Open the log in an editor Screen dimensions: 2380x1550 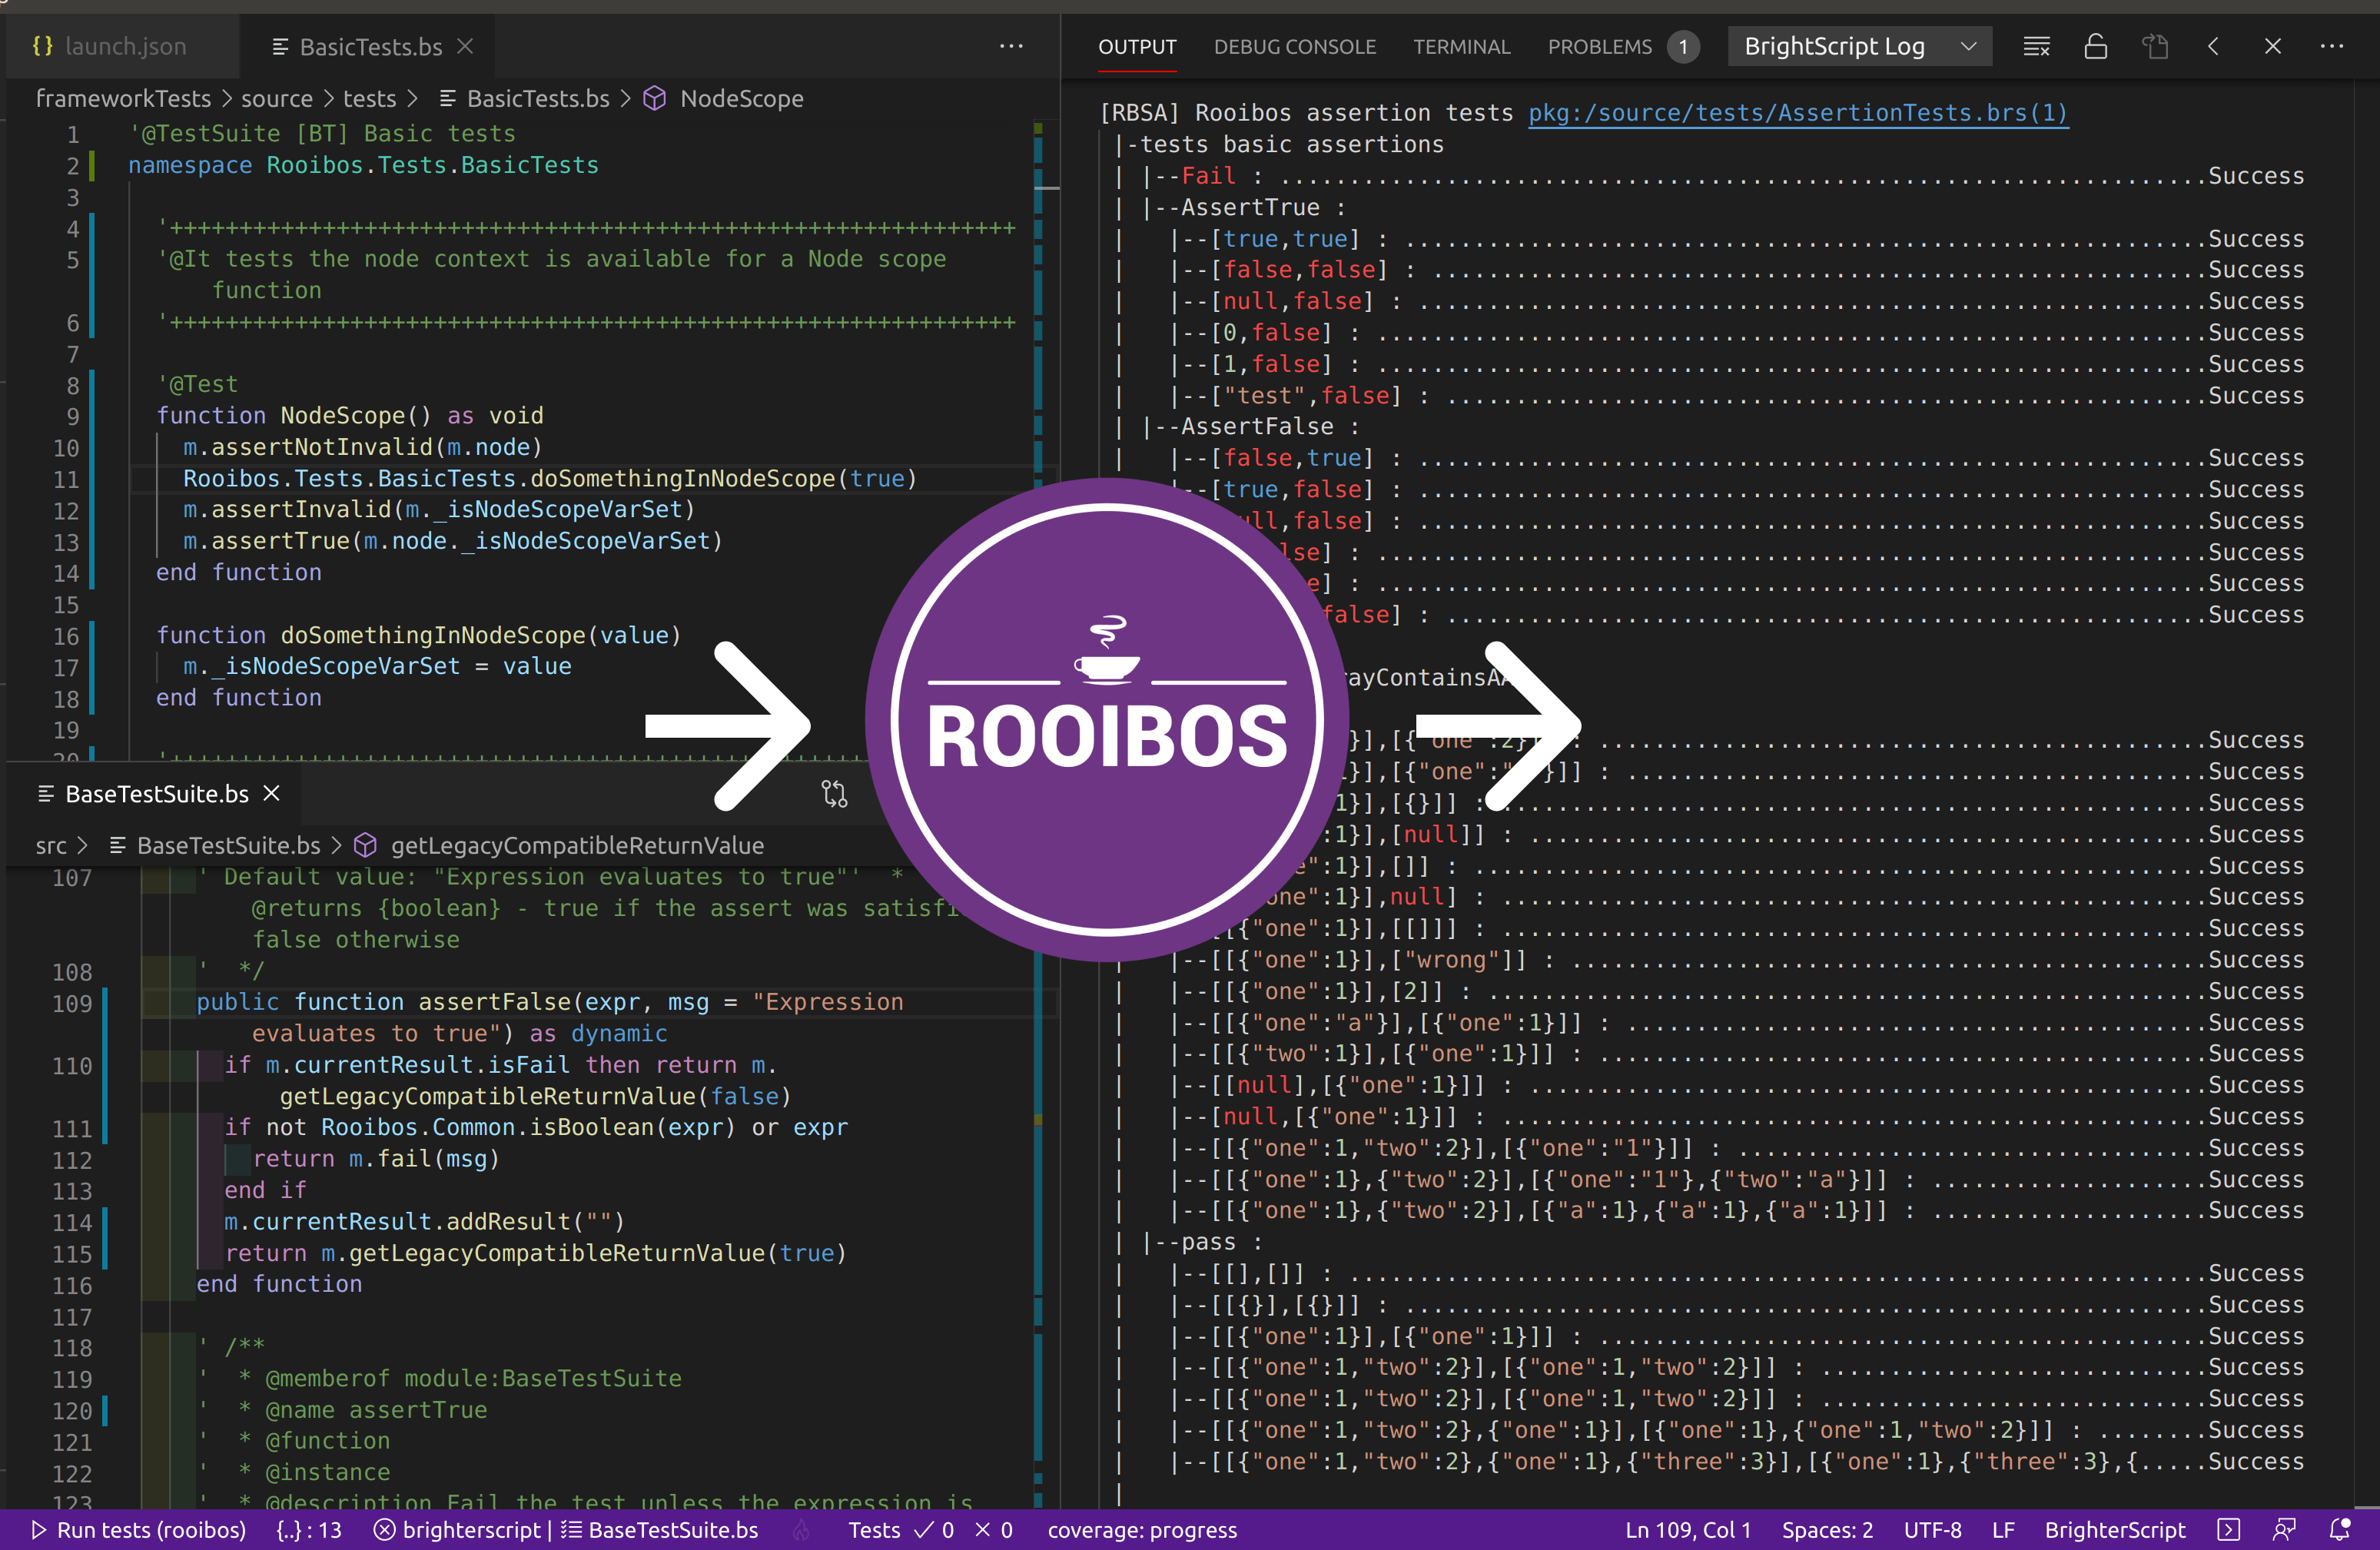tap(2155, 47)
